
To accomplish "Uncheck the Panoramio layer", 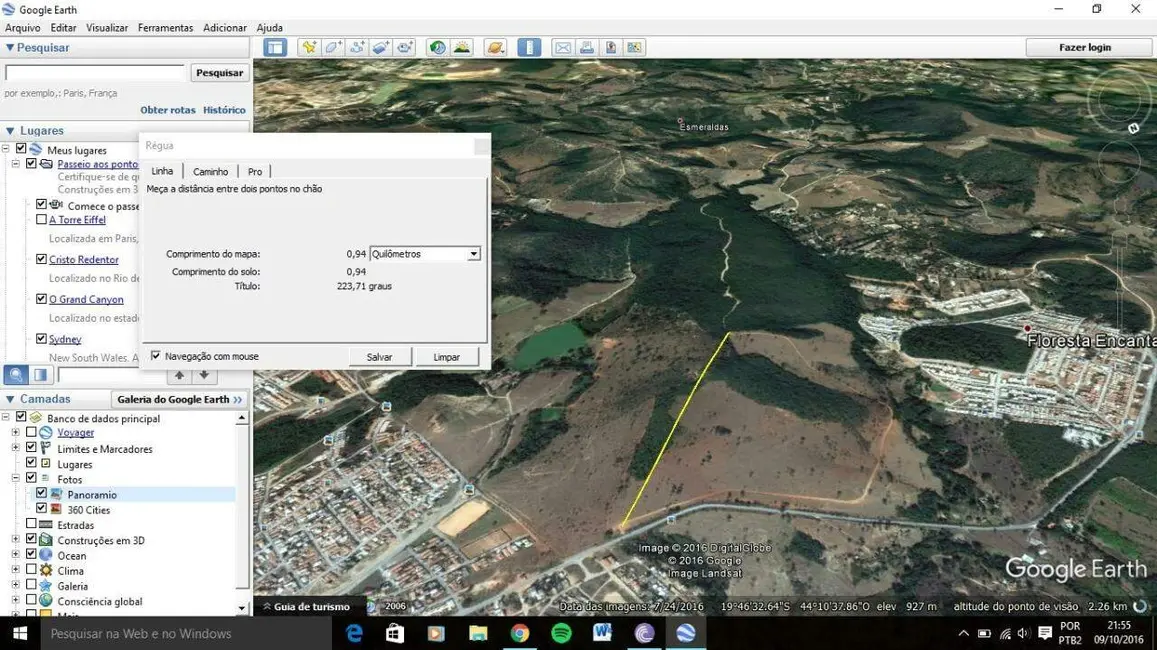I will (x=41, y=494).
